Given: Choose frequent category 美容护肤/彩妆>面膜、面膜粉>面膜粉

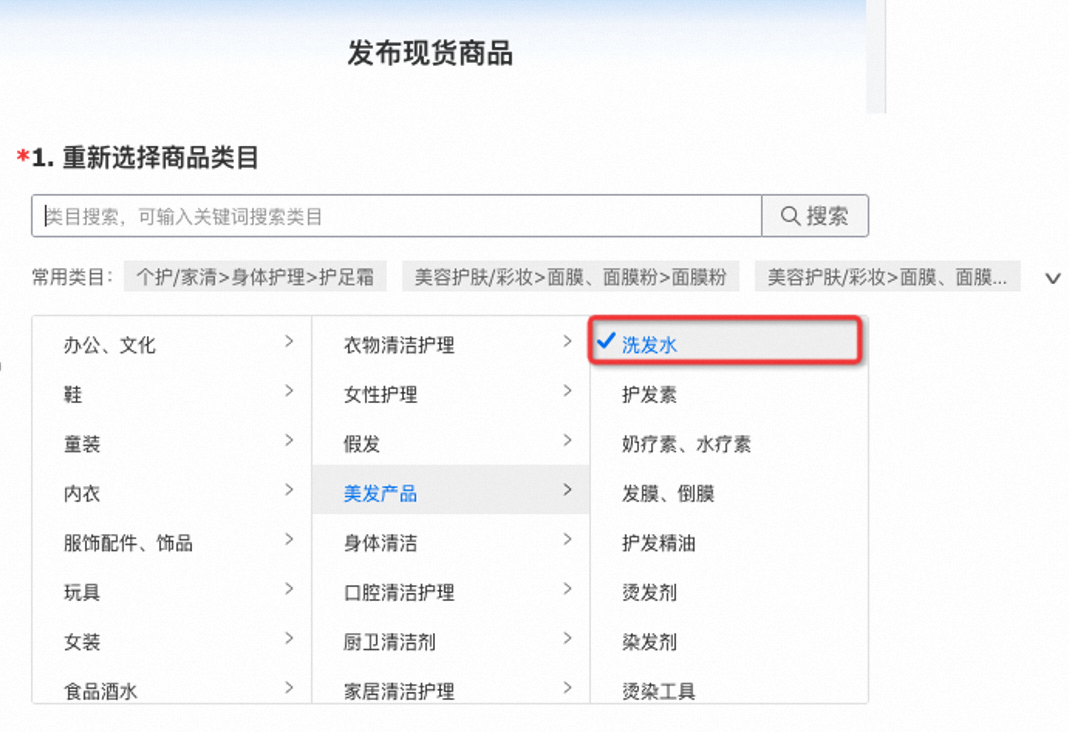Looking at the screenshot, I should pyautogui.click(x=570, y=277).
